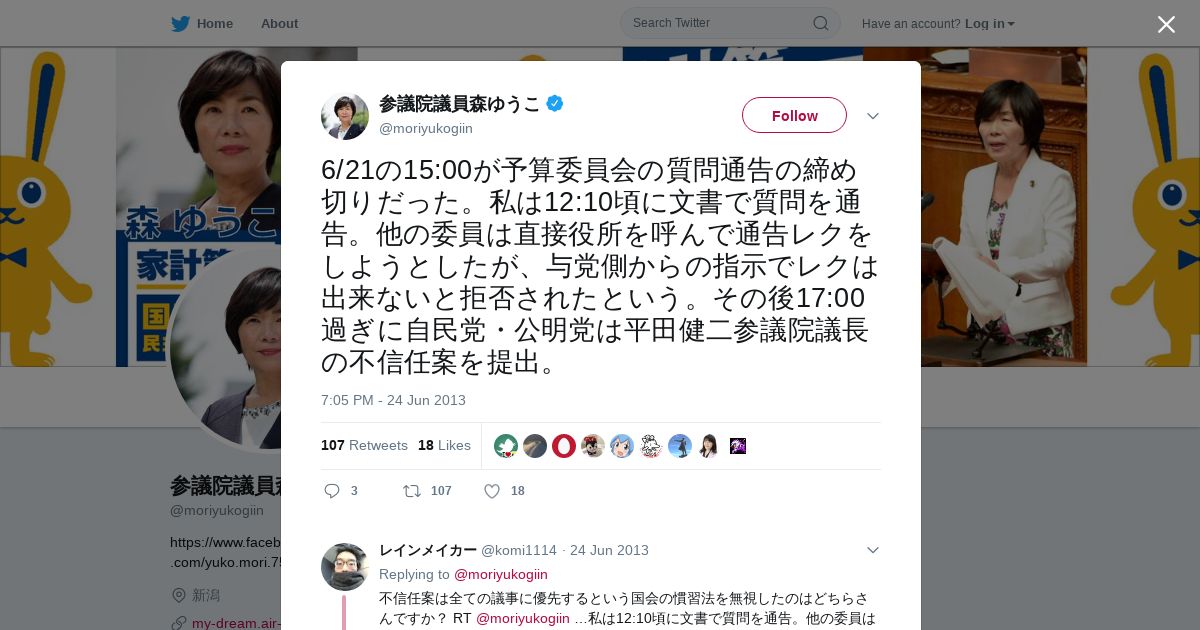This screenshot has width=1200, height=630.
Task: Open the About menu item
Action: [279, 24]
